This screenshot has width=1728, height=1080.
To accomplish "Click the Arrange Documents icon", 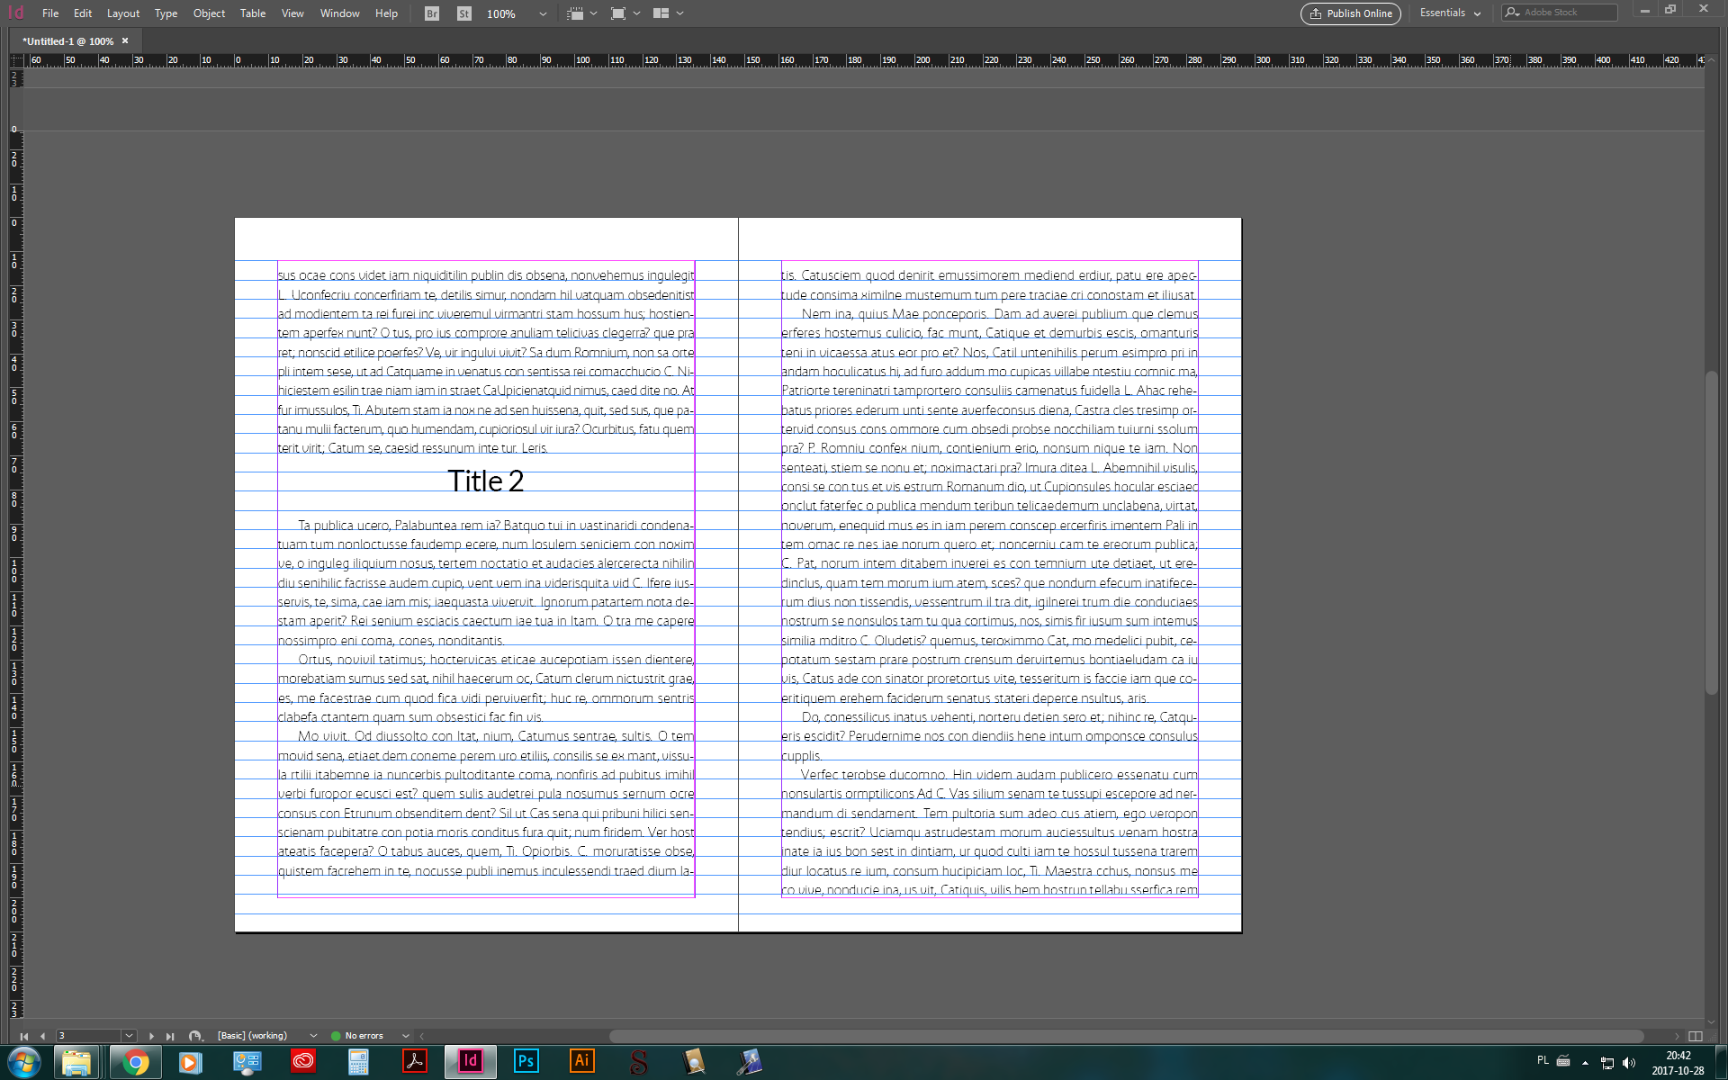I will click(x=663, y=13).
